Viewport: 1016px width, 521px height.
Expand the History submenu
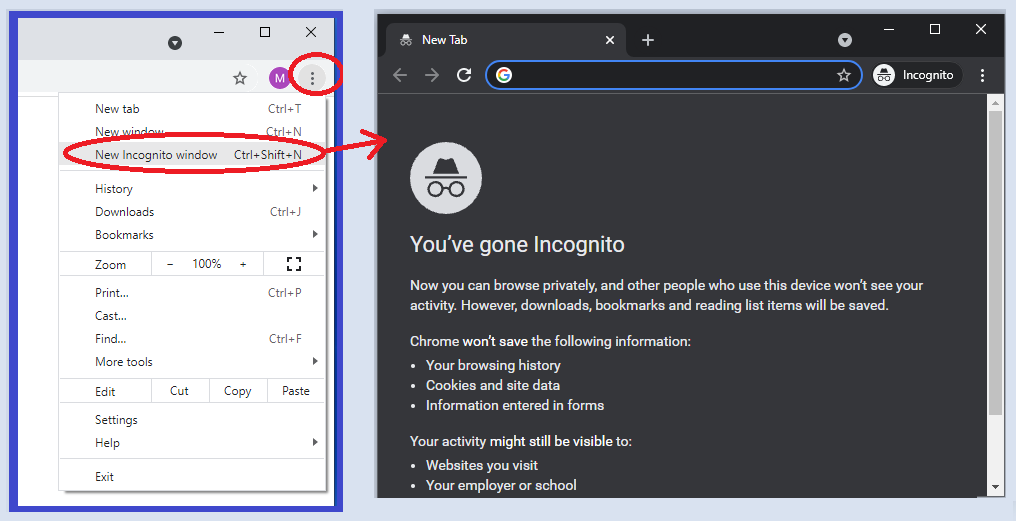(192, 189)
